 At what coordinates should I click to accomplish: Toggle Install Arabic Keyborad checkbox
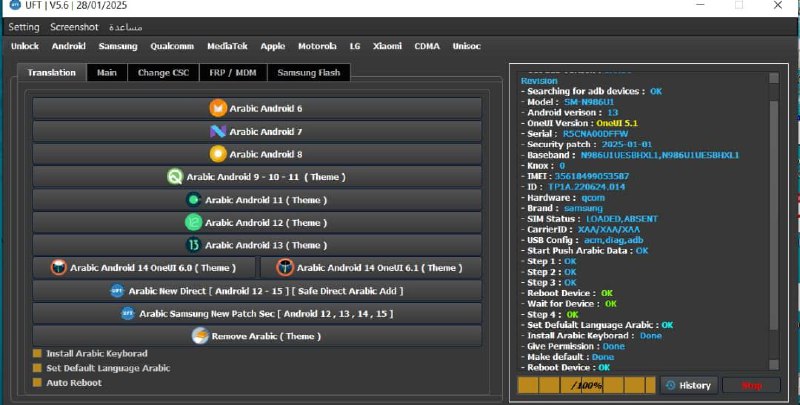click(37, 353)
